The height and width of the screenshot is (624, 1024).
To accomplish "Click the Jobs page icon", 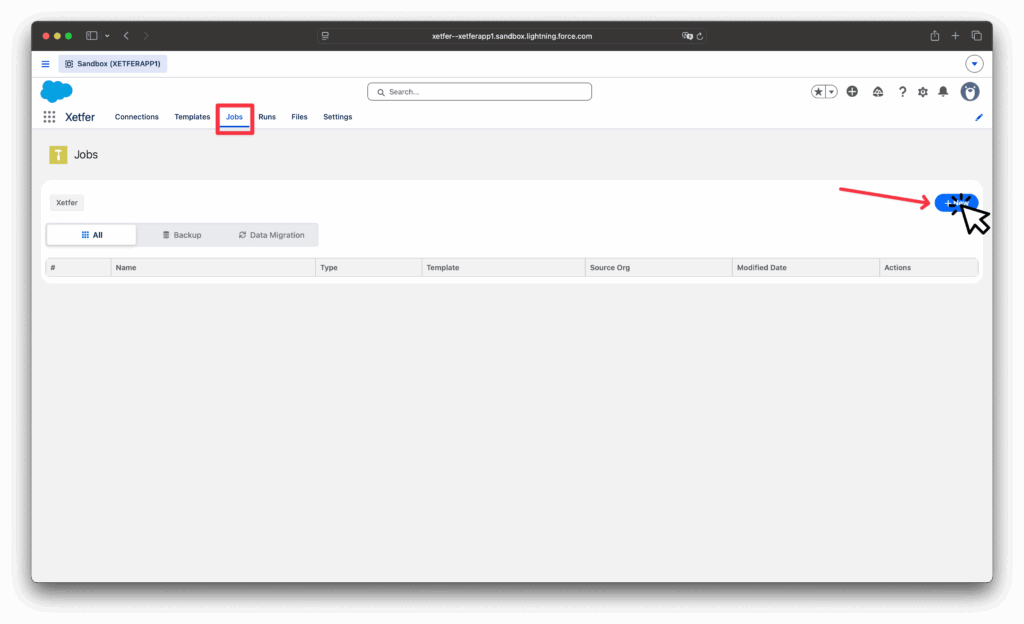I will coord(58,155).
